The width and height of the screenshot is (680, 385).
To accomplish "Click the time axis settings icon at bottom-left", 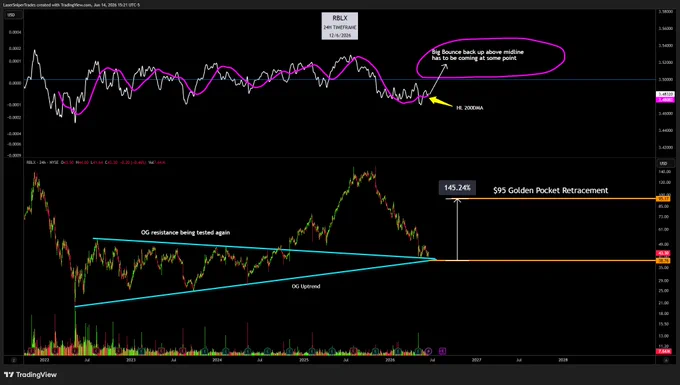I will click(13, 360).
